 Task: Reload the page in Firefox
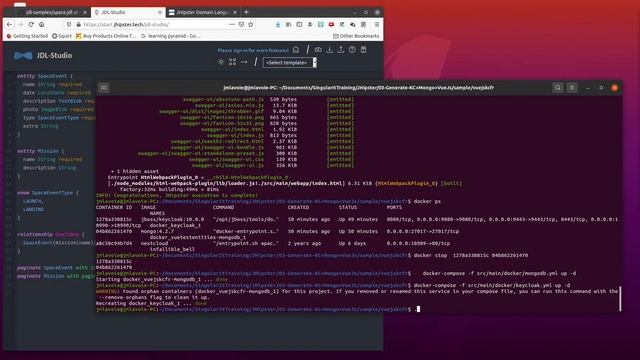pyautogui.click(x=31, y=24)
